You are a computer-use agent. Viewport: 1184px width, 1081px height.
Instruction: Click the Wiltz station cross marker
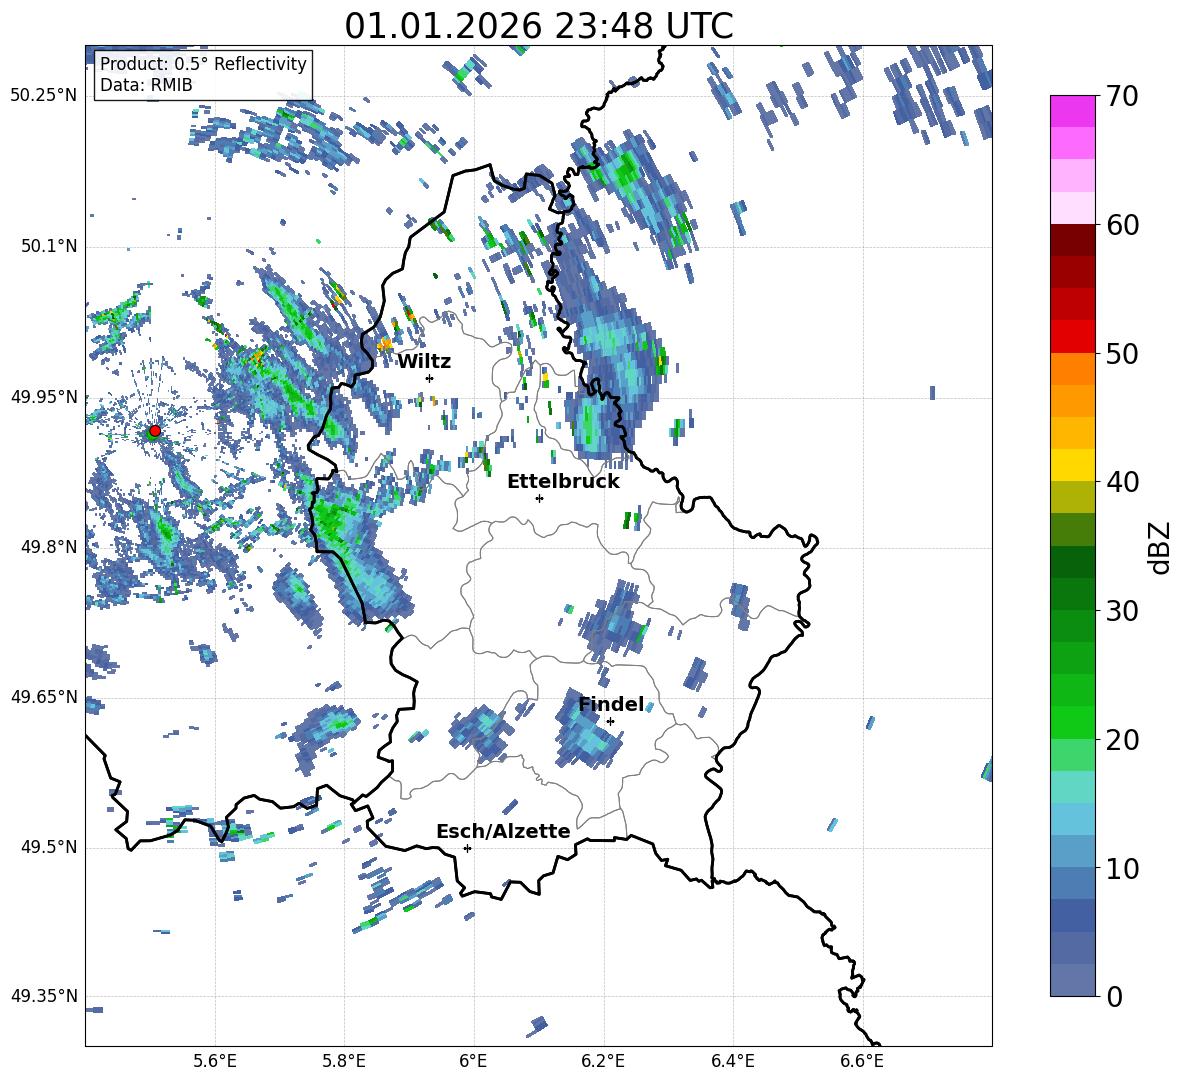430,378
